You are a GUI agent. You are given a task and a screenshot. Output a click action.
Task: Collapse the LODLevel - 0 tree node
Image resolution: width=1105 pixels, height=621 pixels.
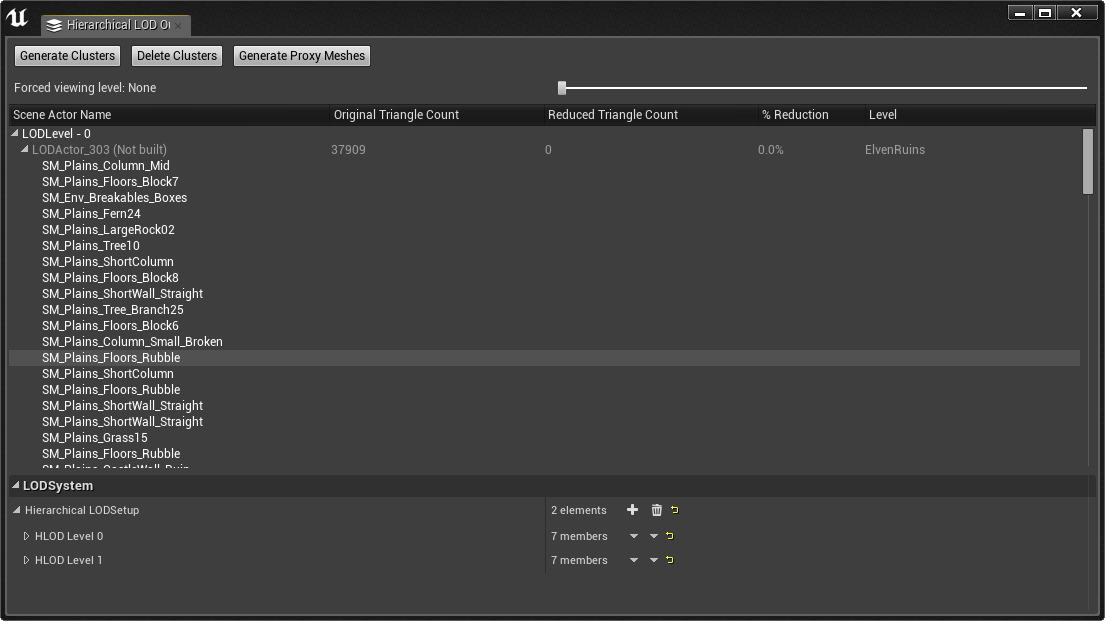tap(15, 133)
